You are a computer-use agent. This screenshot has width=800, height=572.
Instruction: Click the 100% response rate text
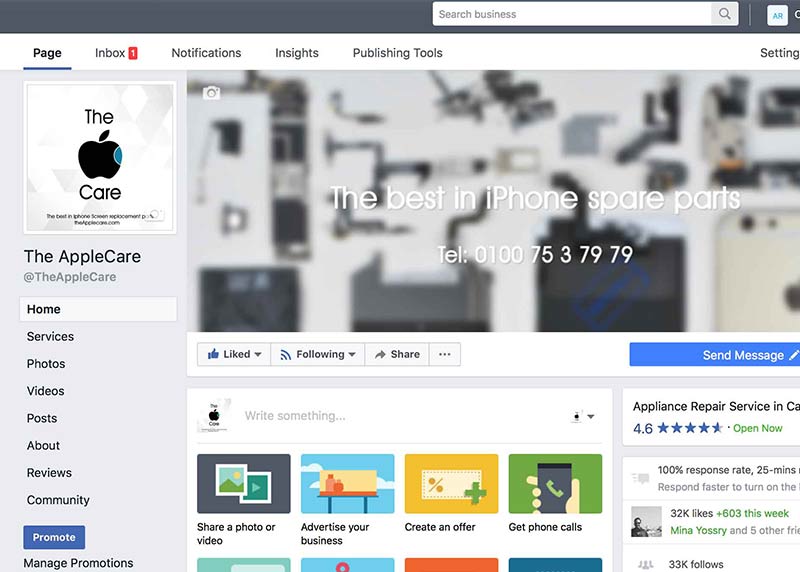(729, 470)
